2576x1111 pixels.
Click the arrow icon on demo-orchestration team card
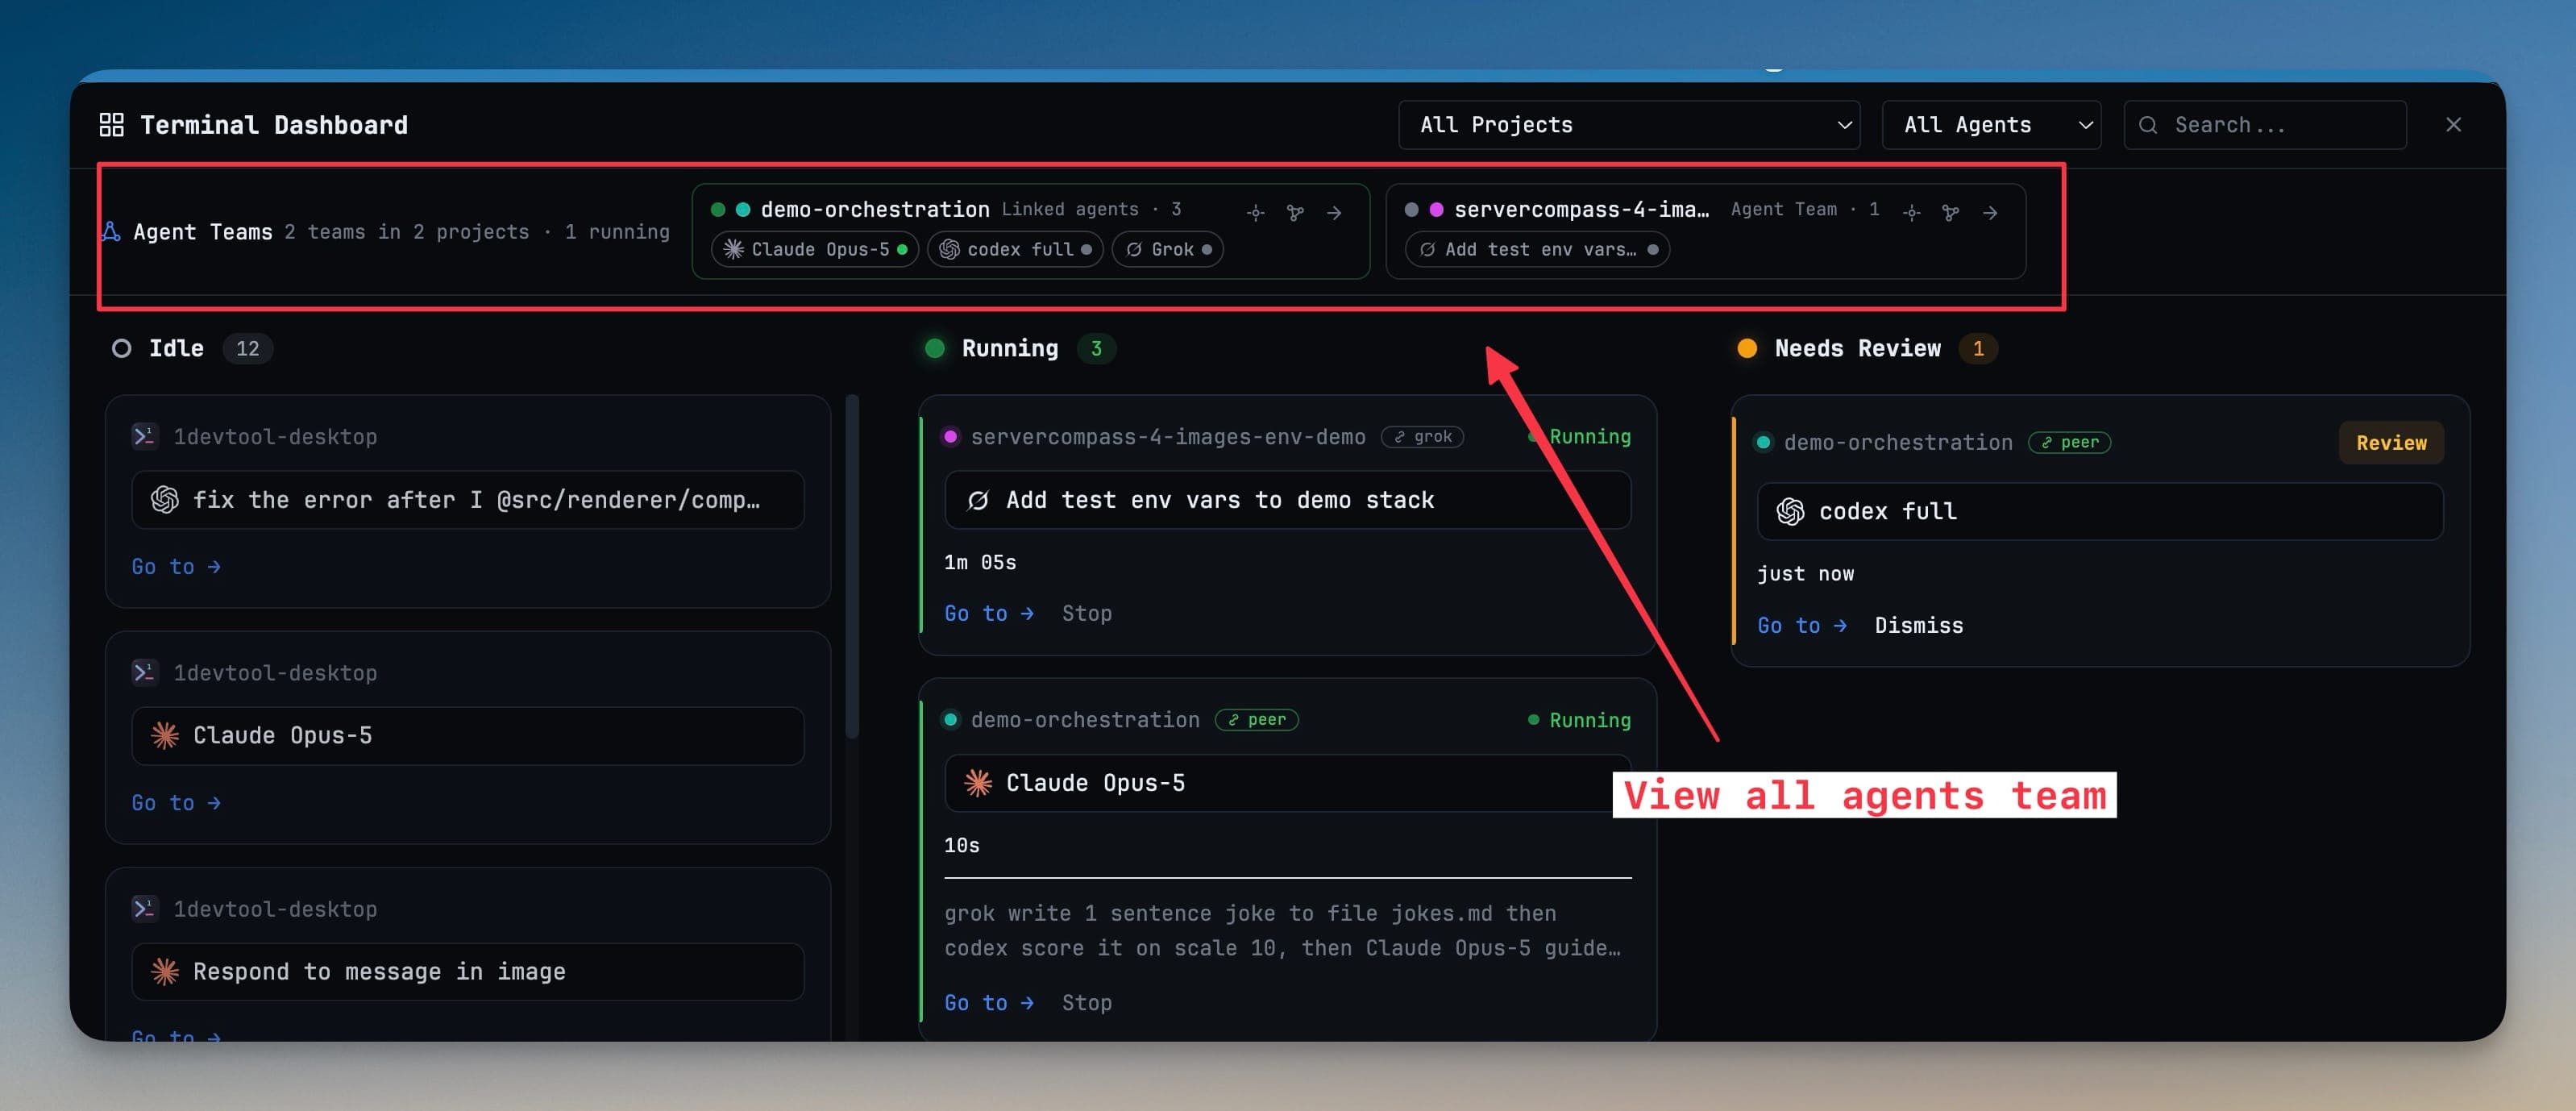(1334, 213)
